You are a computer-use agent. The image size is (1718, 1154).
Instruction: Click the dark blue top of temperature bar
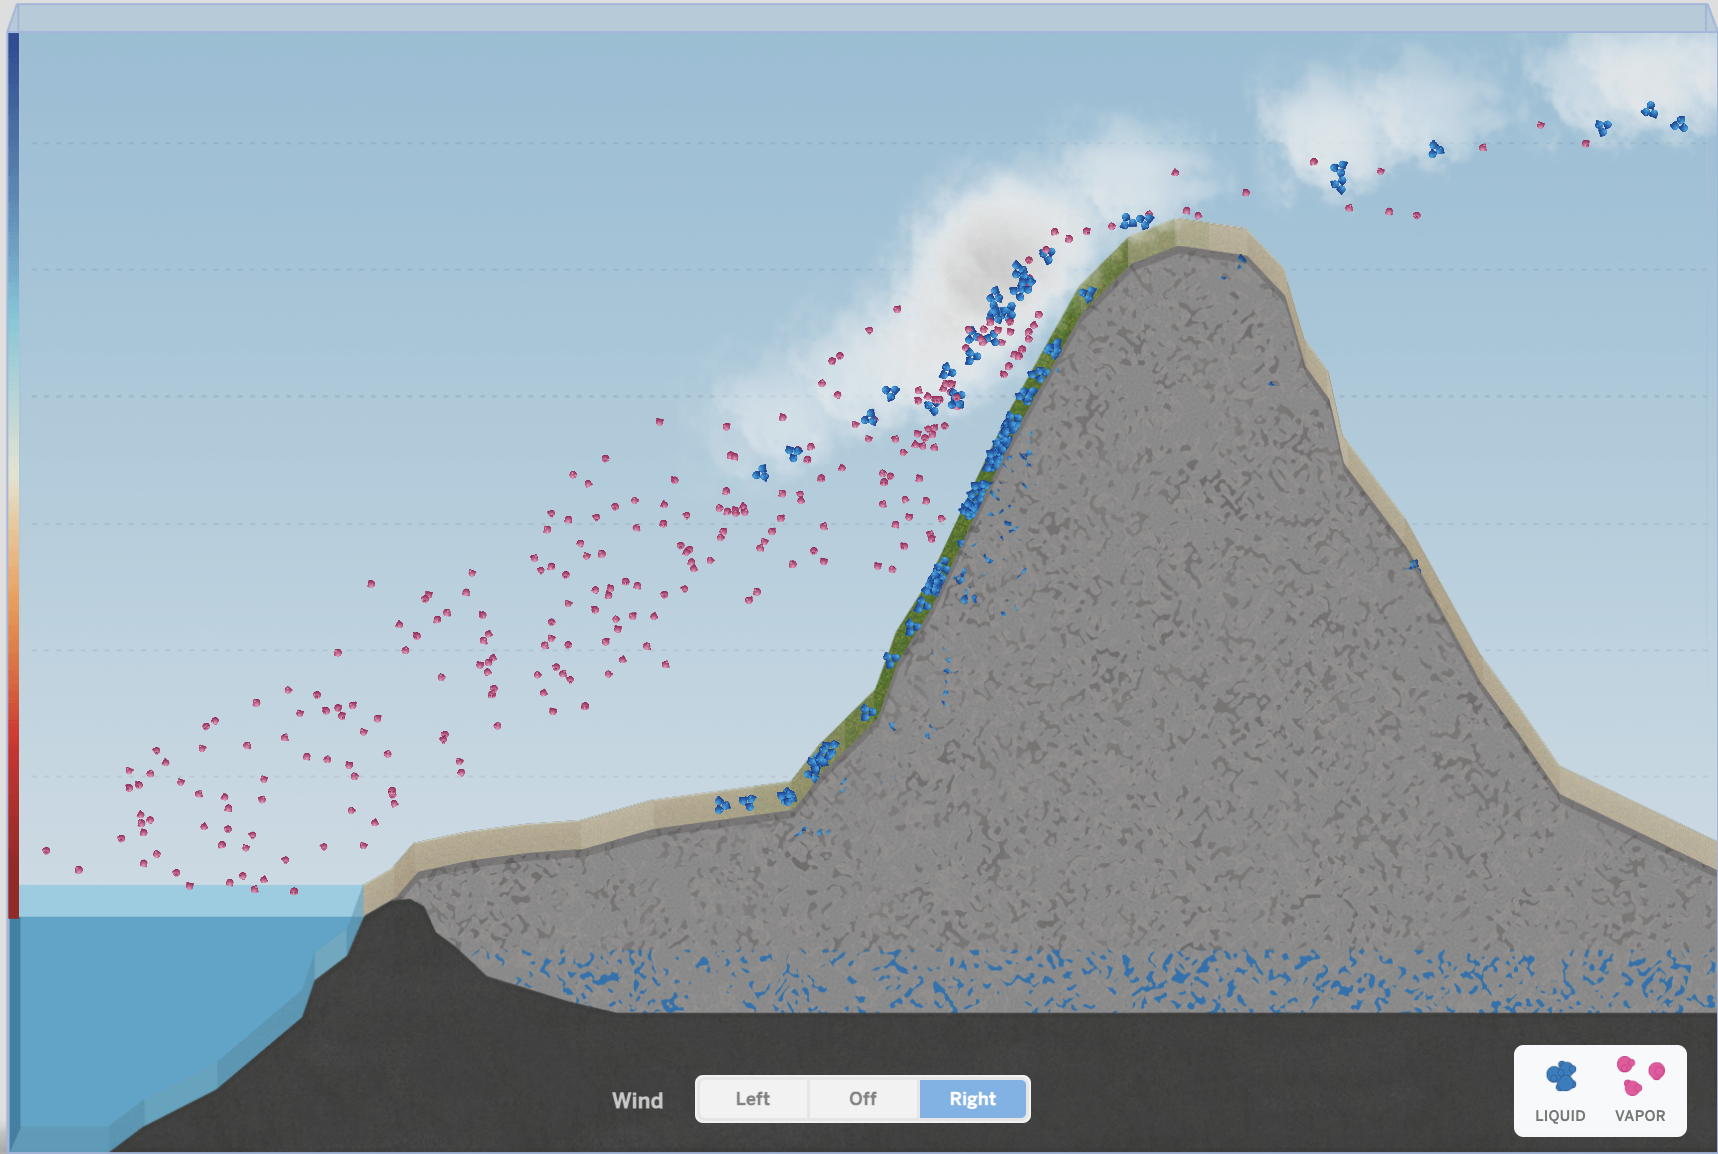[x=13, y=60]
